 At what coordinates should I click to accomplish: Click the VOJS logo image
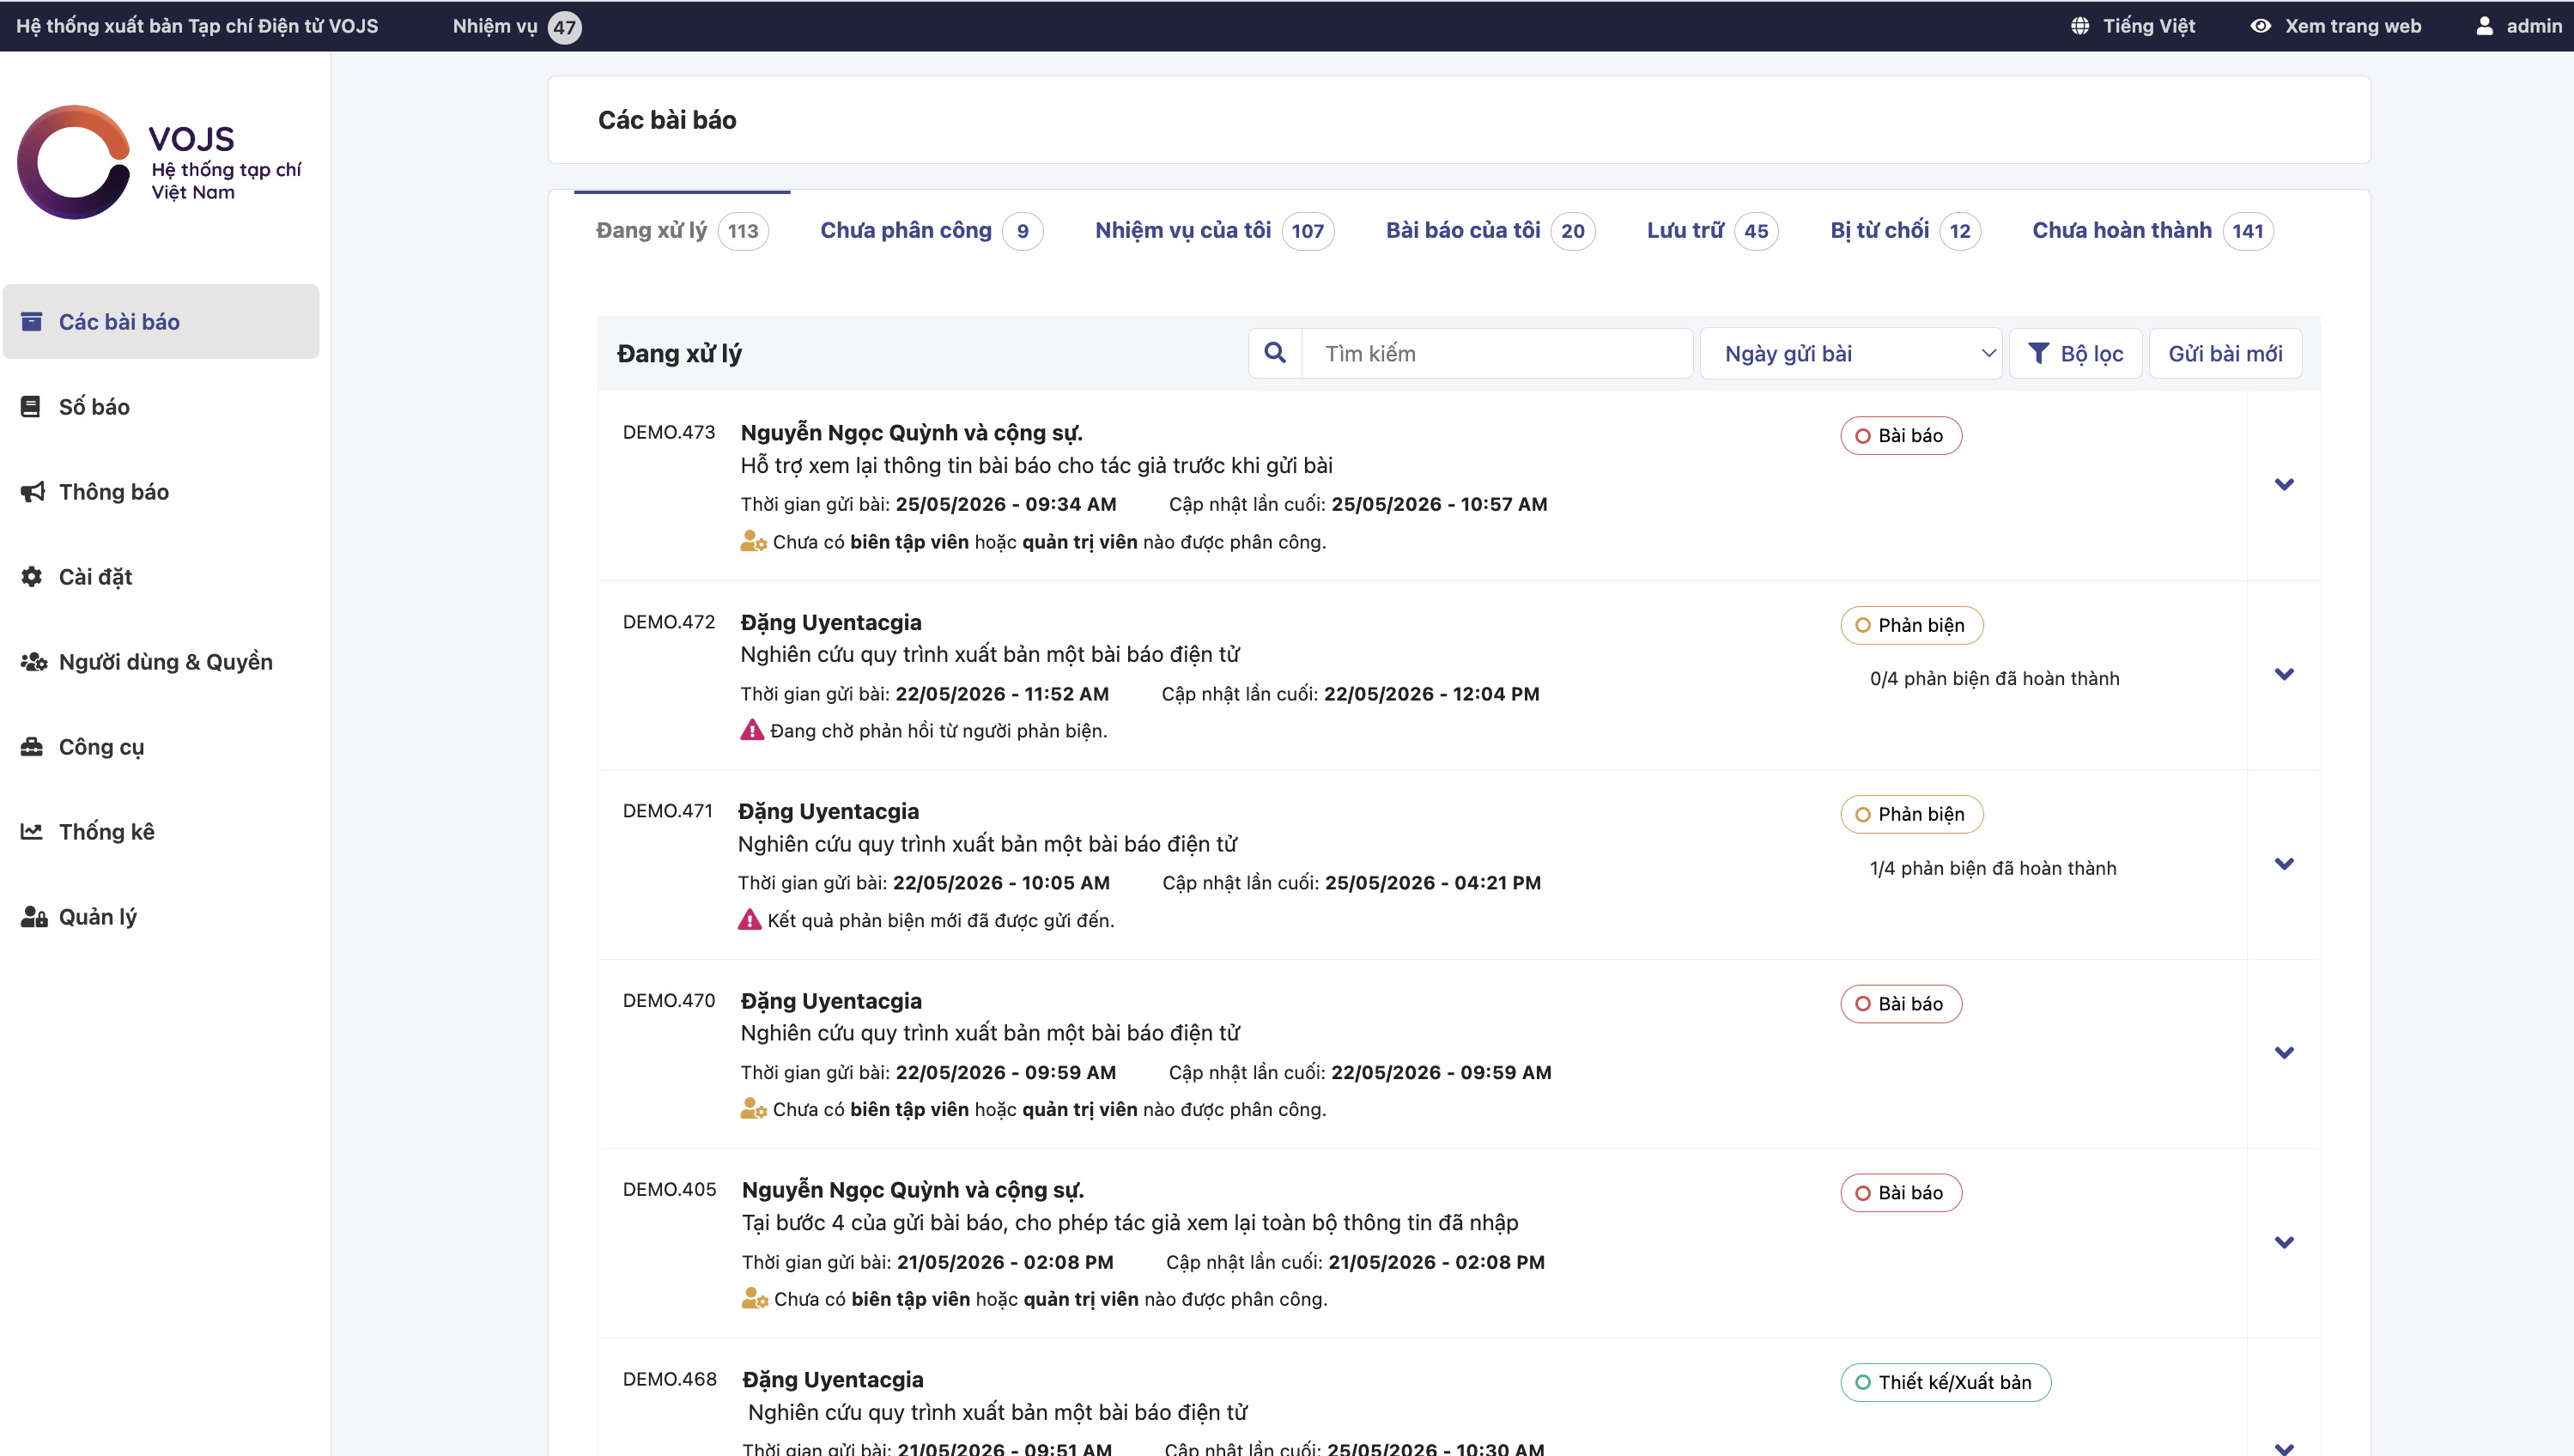click(160, 162)
